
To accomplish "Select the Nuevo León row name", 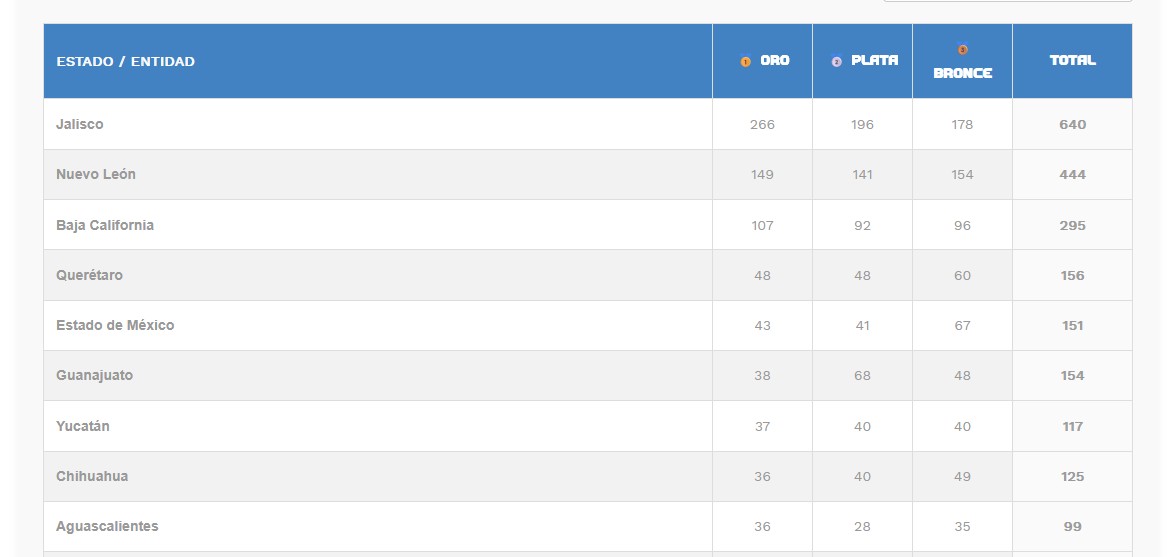I will click(96, 174).
